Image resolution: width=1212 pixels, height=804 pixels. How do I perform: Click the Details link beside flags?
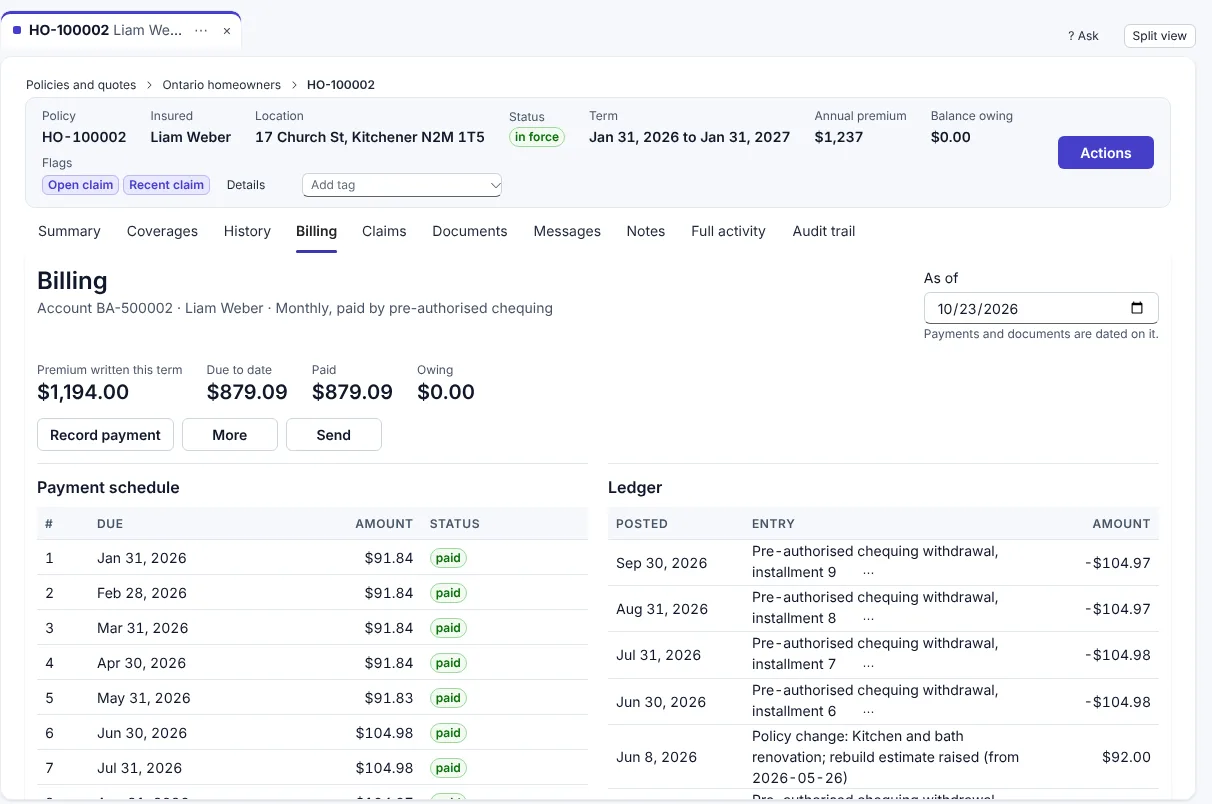pyautogui.click(x=246, y=185)
